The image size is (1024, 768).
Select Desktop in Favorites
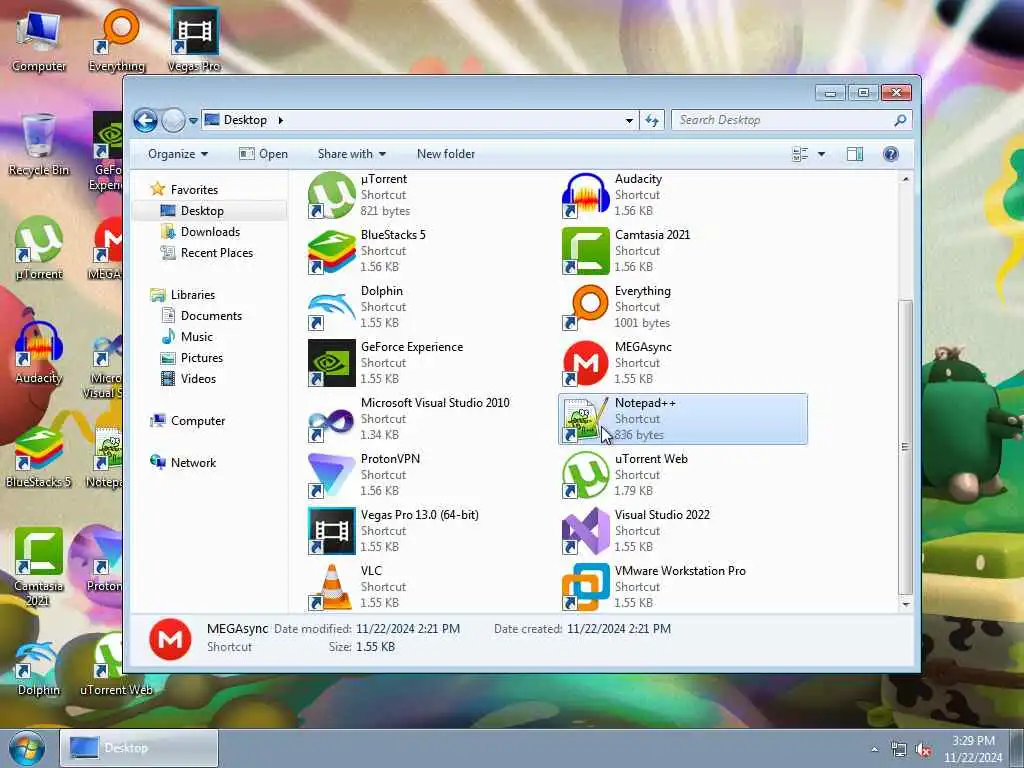(x=202, y=211)
